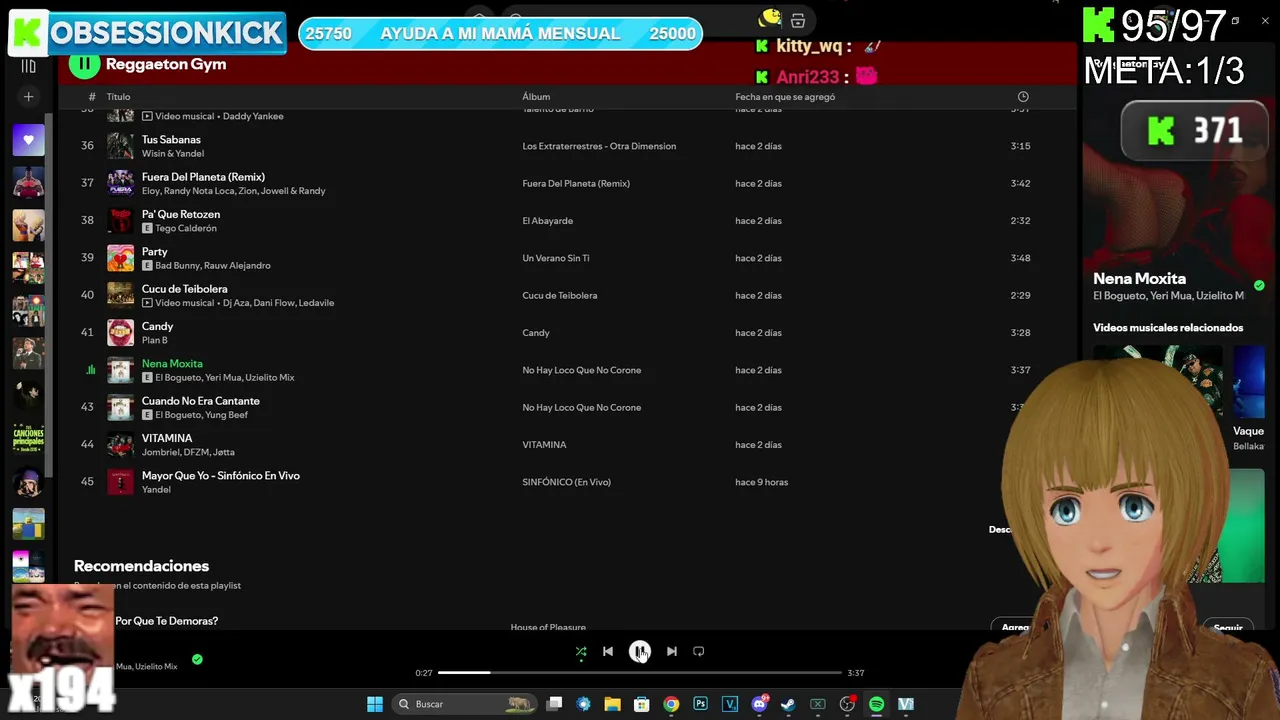Open Task View from the taskbar
This screenshot has height=720, width=1280.
pos(555,704)
